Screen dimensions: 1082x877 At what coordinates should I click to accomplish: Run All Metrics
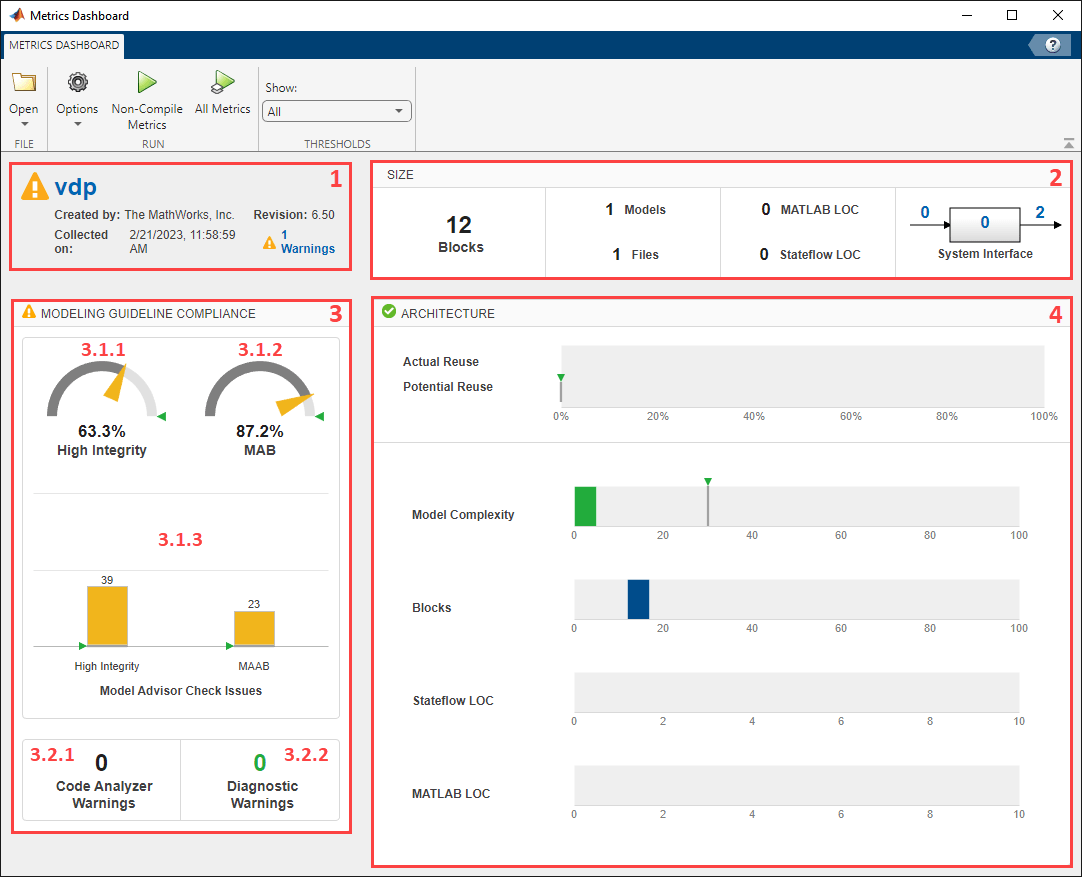(x=222, y=84)
